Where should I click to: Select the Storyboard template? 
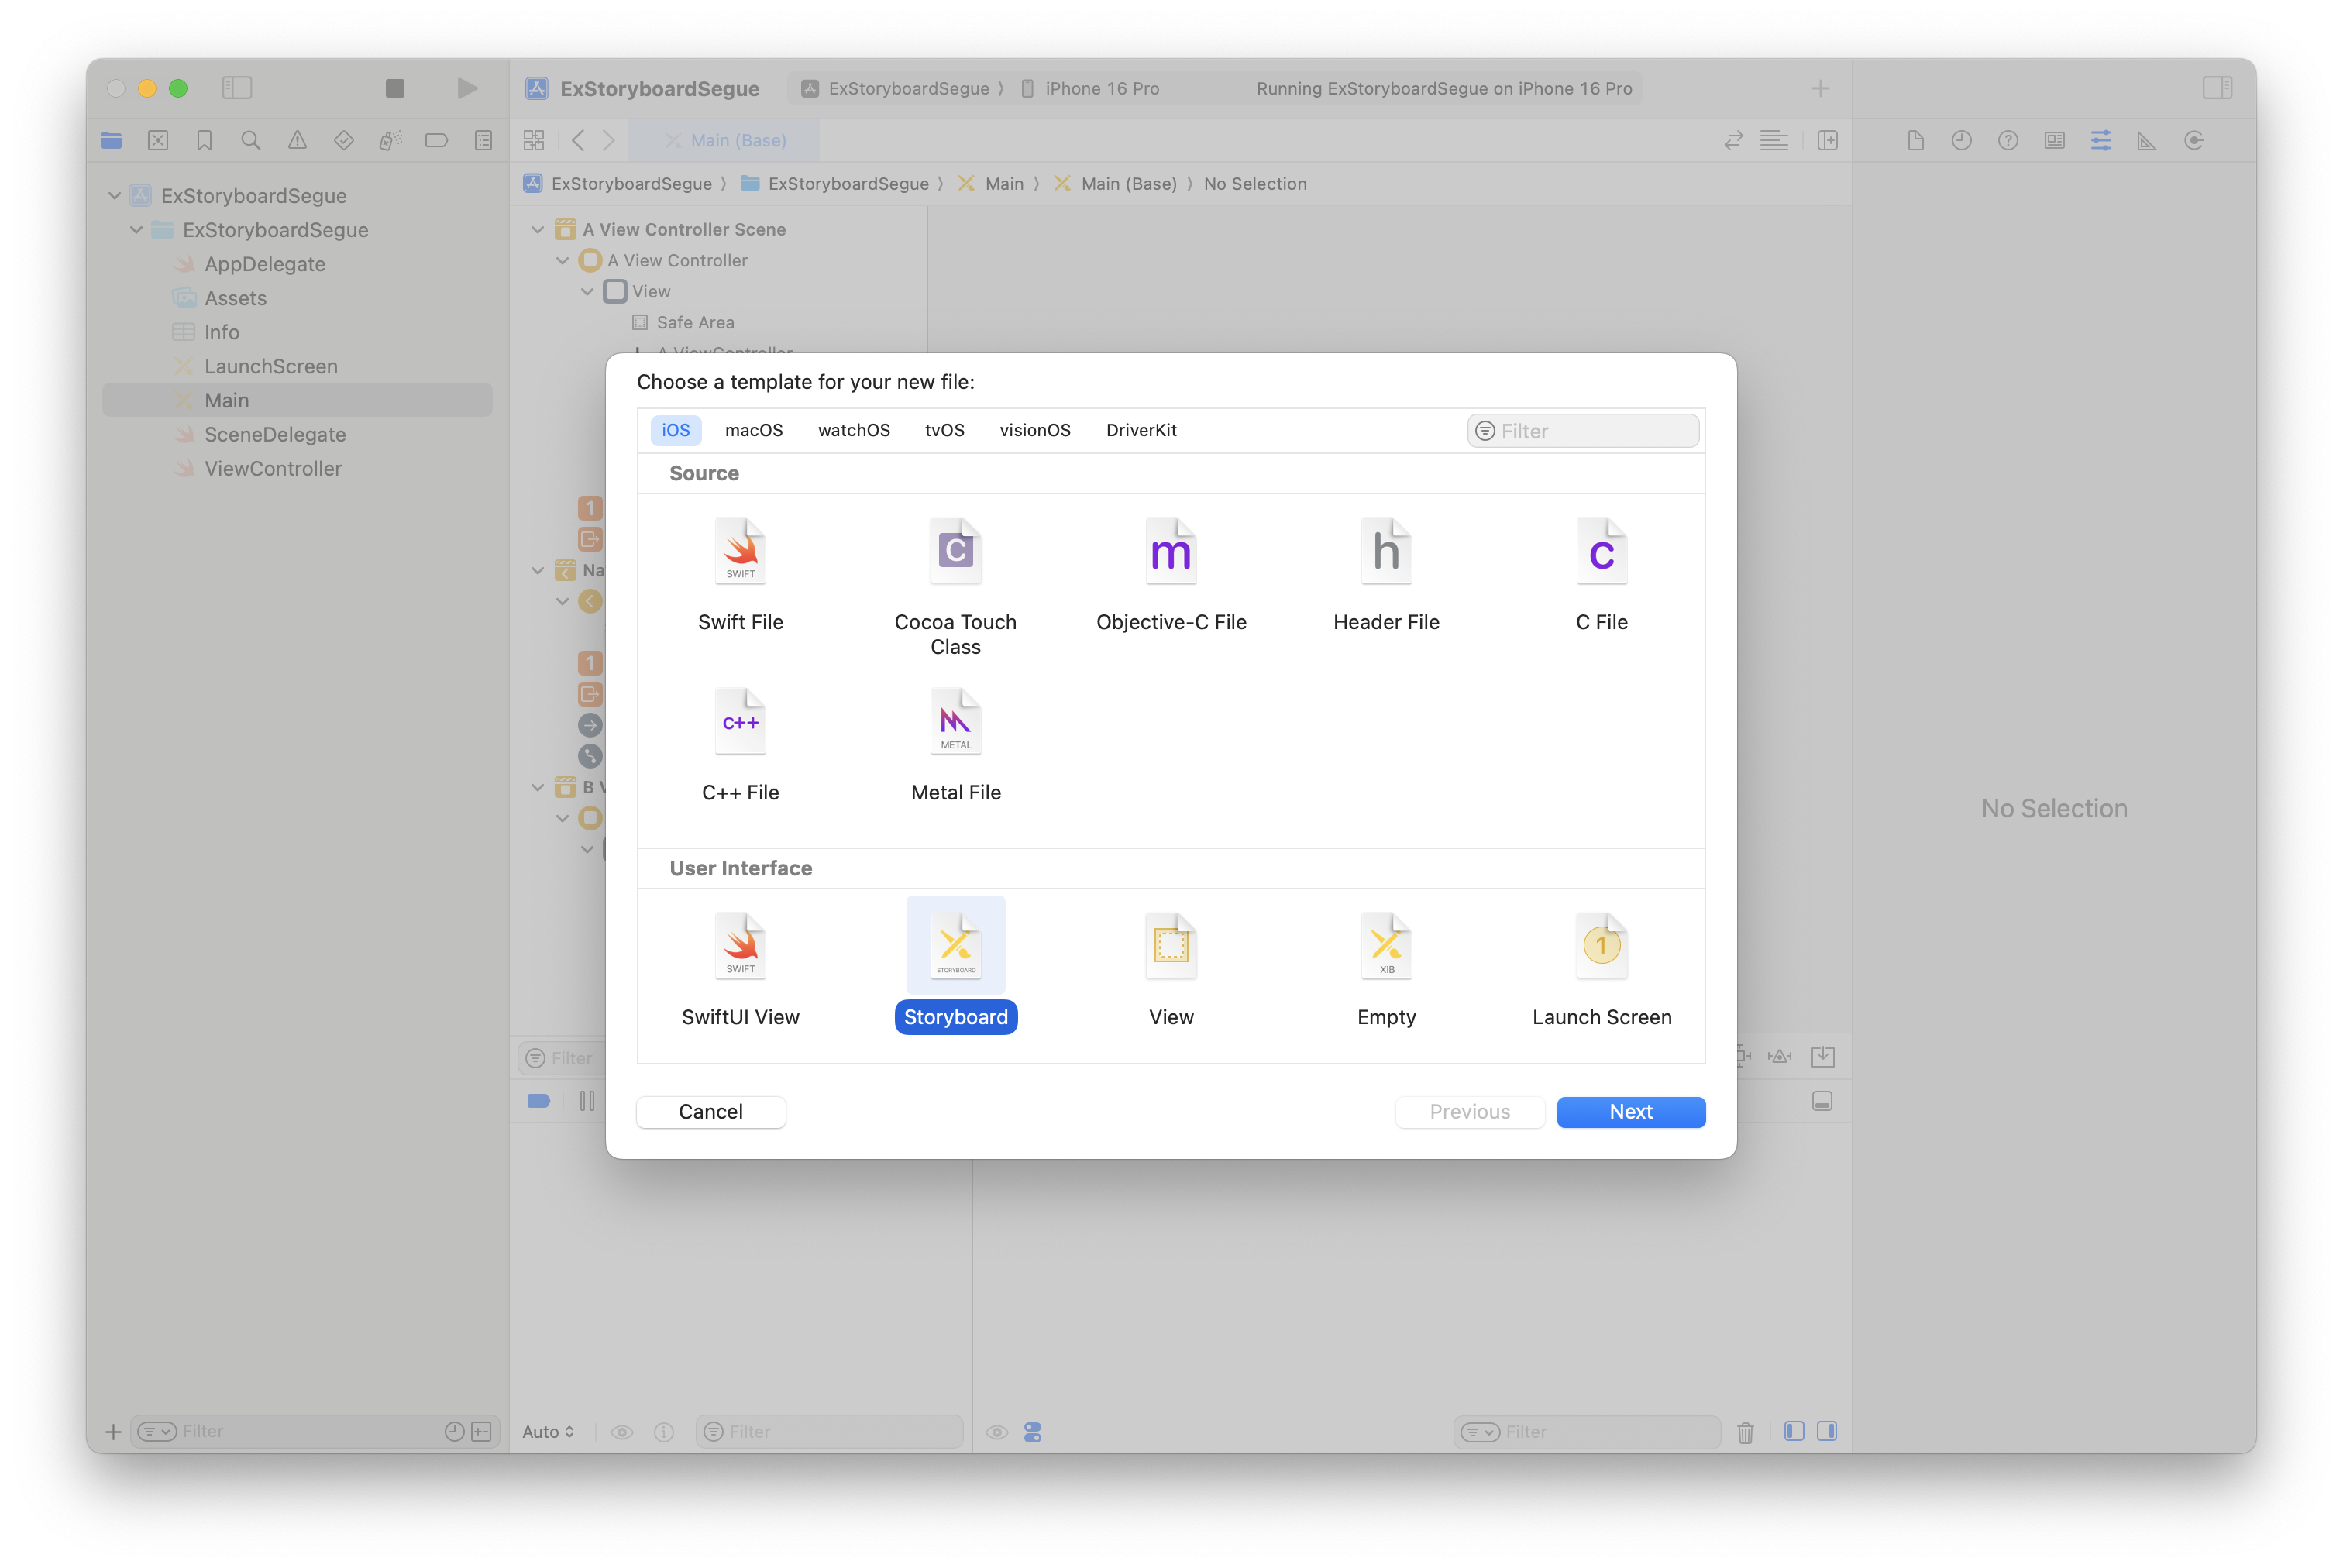pos(955,966)
